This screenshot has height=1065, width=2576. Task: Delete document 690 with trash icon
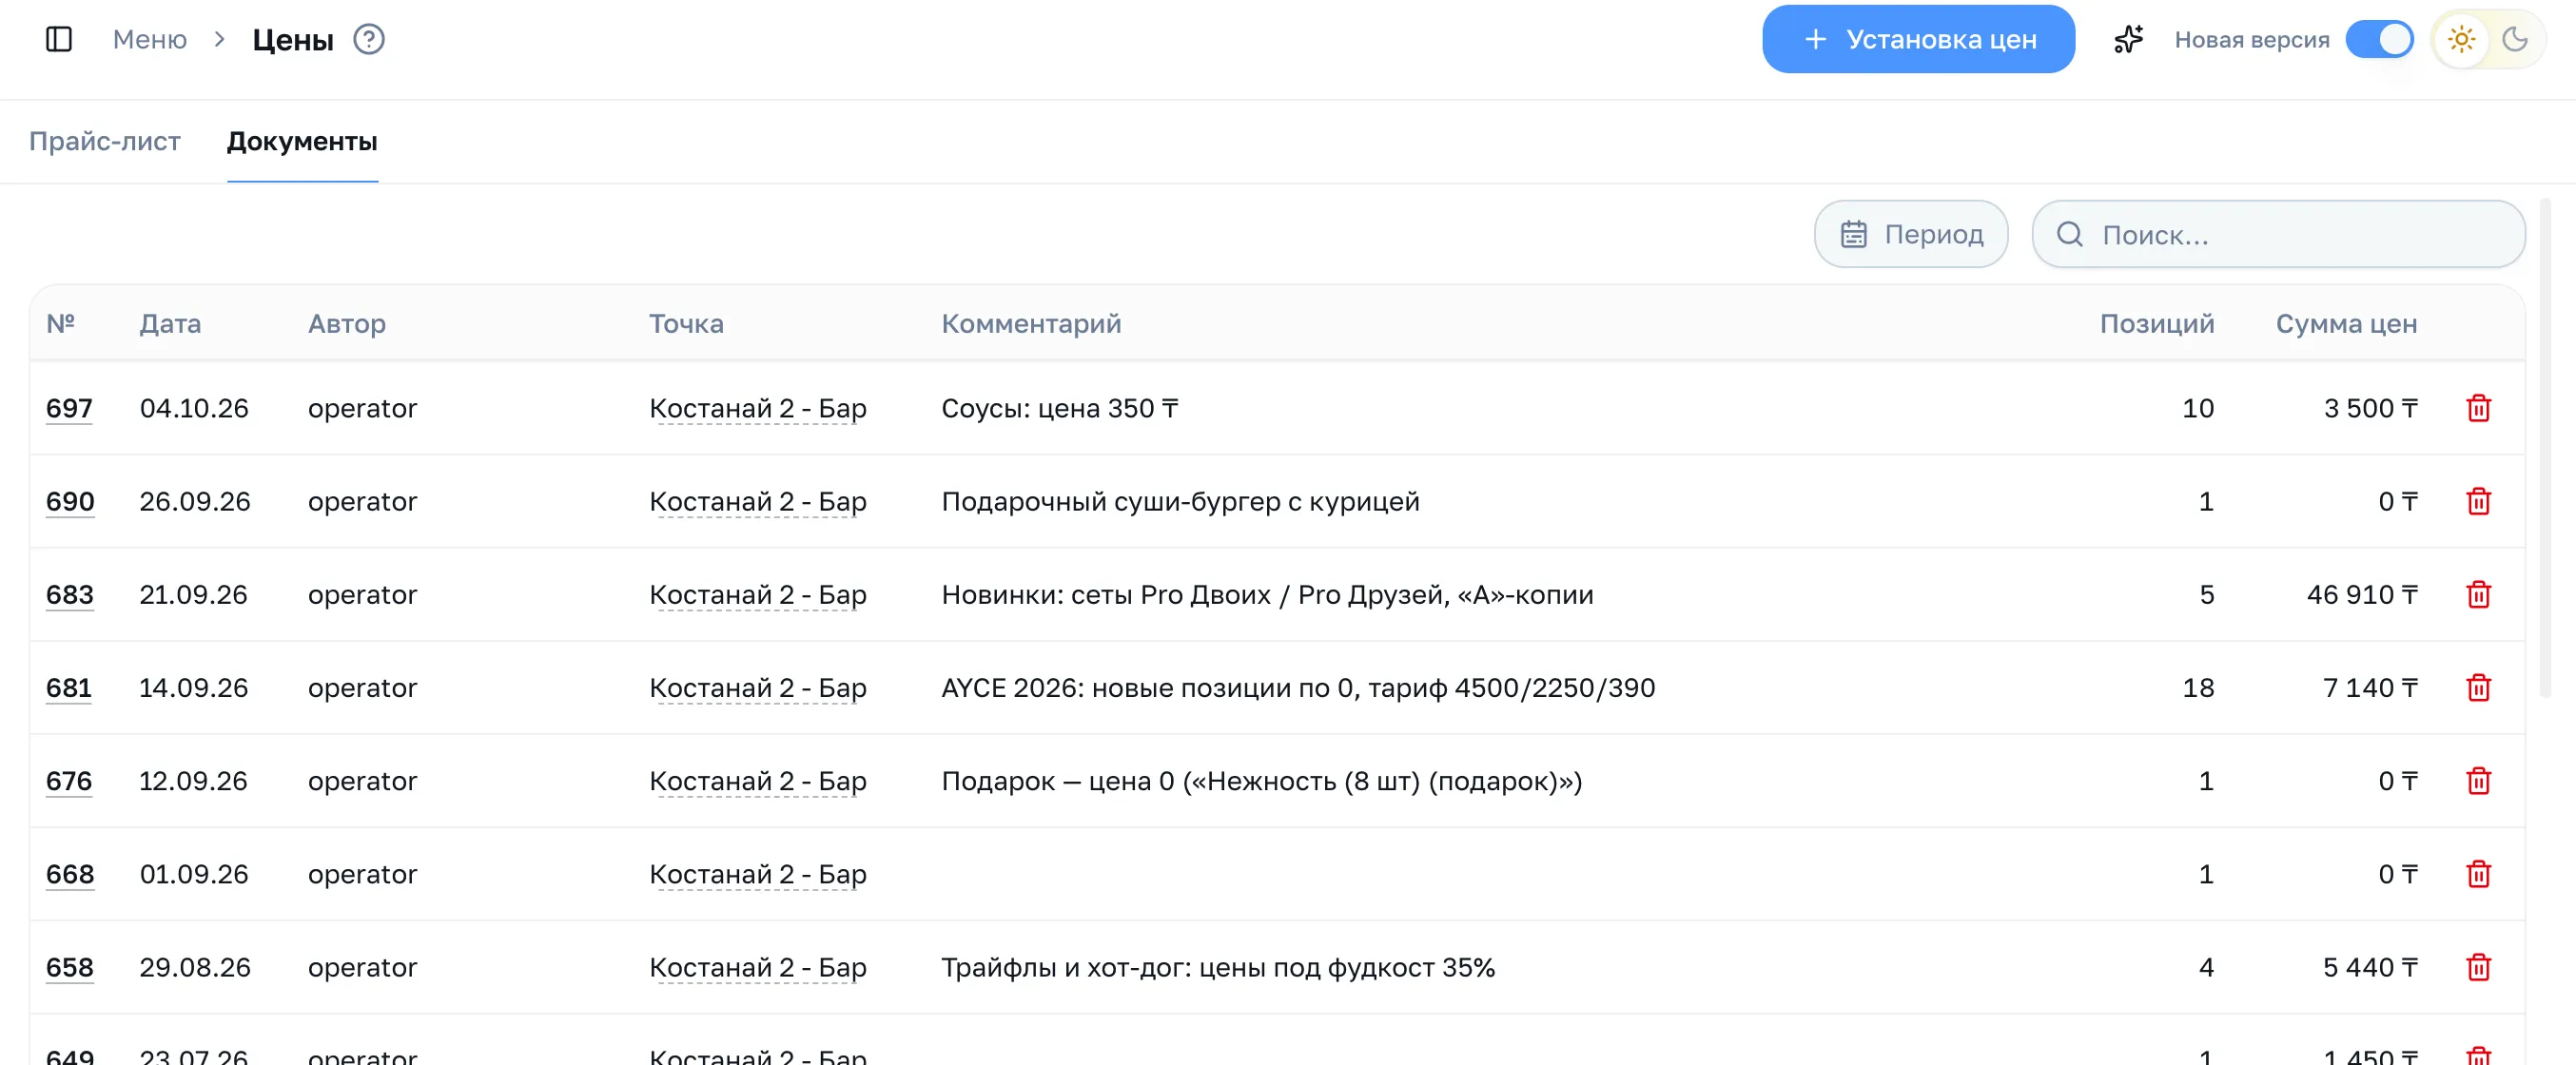(x=2478, y=501)
